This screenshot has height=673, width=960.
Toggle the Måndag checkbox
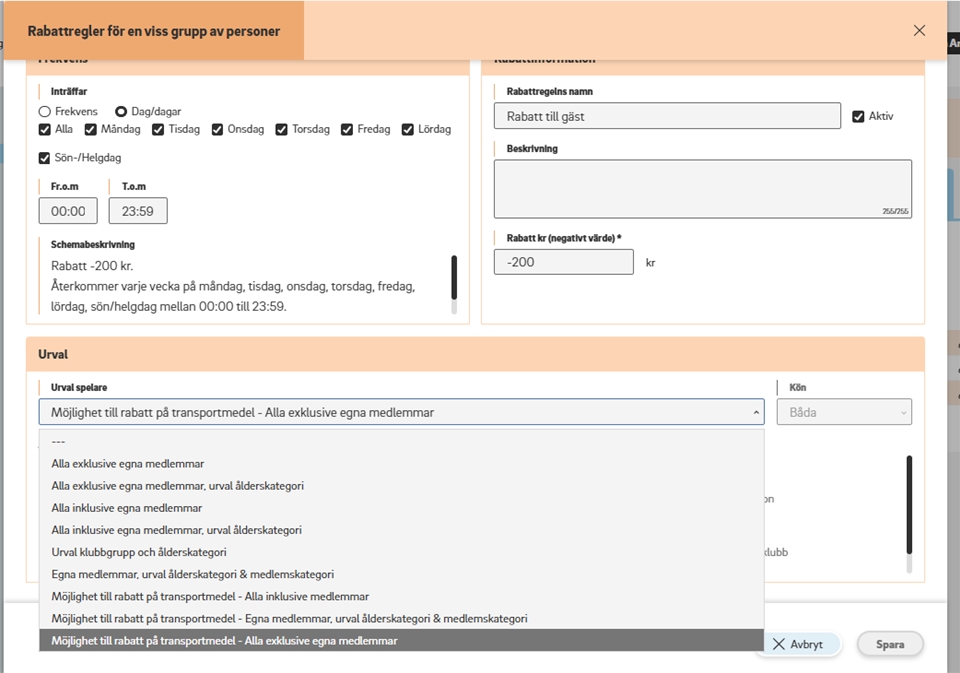[x=91, y=129]
